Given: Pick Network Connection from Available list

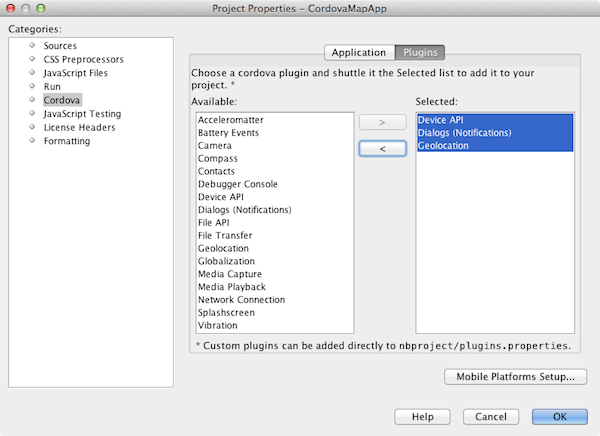Looking at the screenshot, I should tap(241, 300).
